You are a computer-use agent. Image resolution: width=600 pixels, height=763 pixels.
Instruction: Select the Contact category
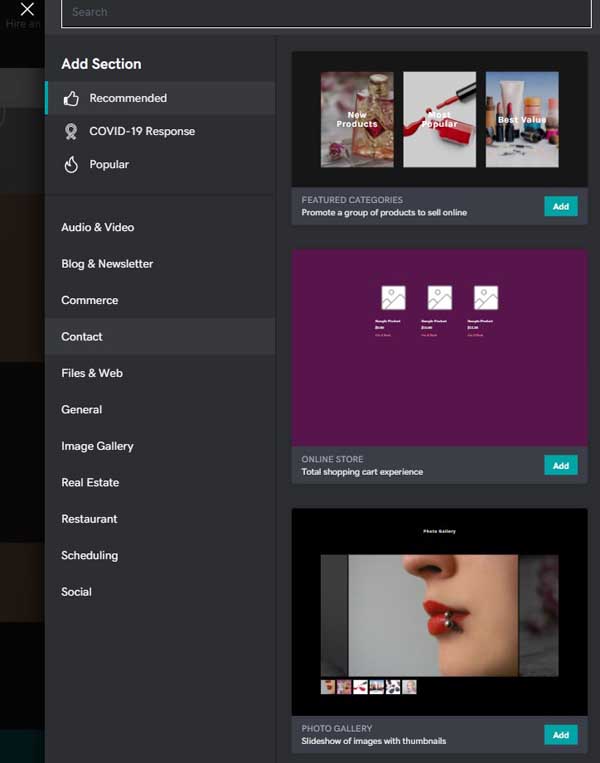82,337
